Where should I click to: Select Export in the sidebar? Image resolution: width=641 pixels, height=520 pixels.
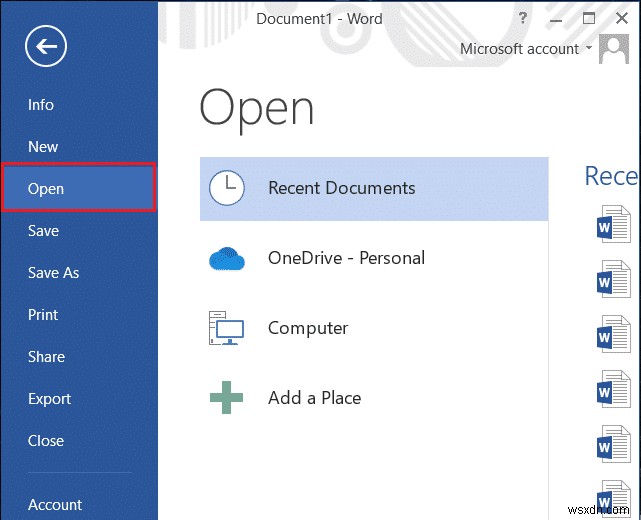pyautogui.click(x=49, y=399)
